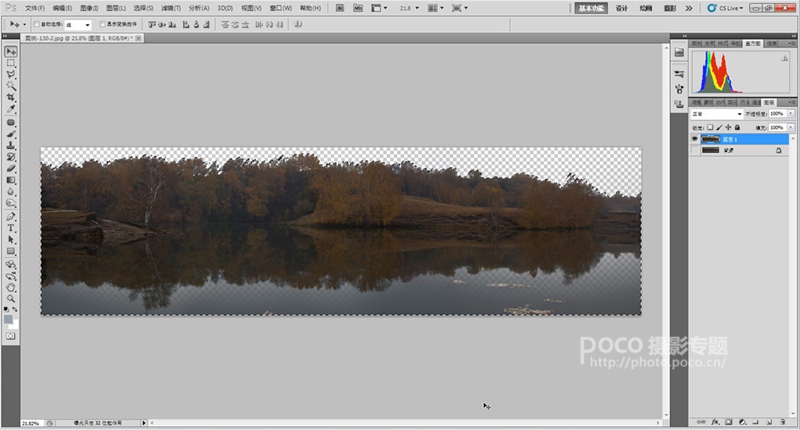
Task: Open the Opacity slider arrow
Action: pyautogui.click(x=791, y=113)
